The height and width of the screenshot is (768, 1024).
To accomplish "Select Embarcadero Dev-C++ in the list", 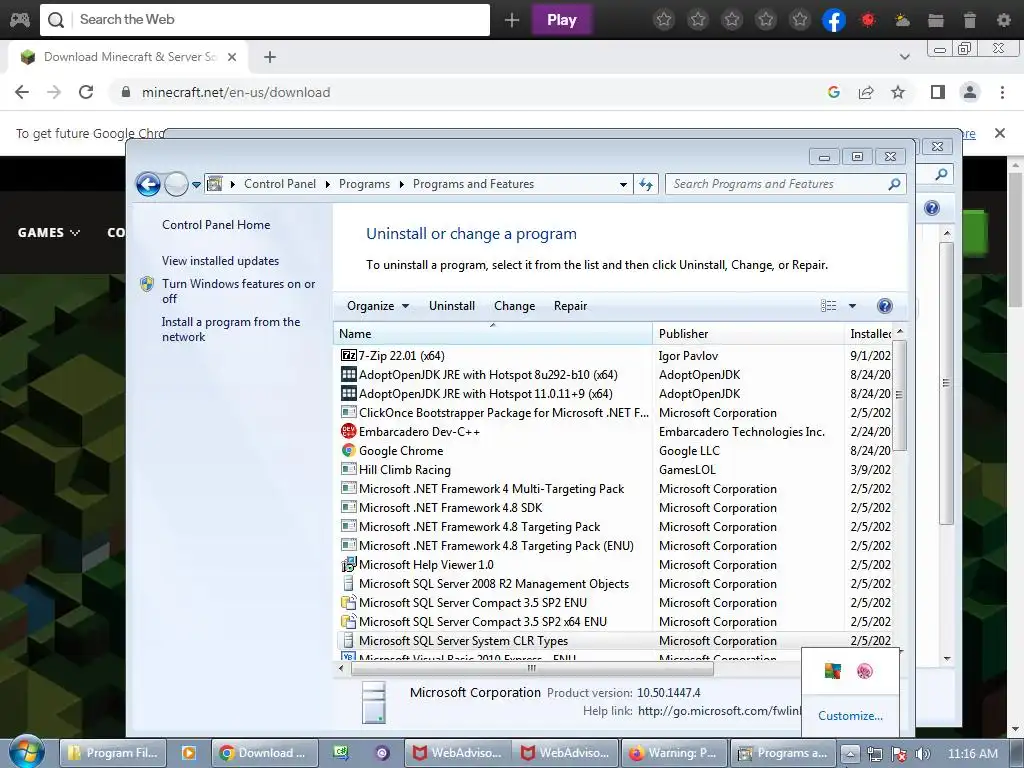I will (614, 432).
